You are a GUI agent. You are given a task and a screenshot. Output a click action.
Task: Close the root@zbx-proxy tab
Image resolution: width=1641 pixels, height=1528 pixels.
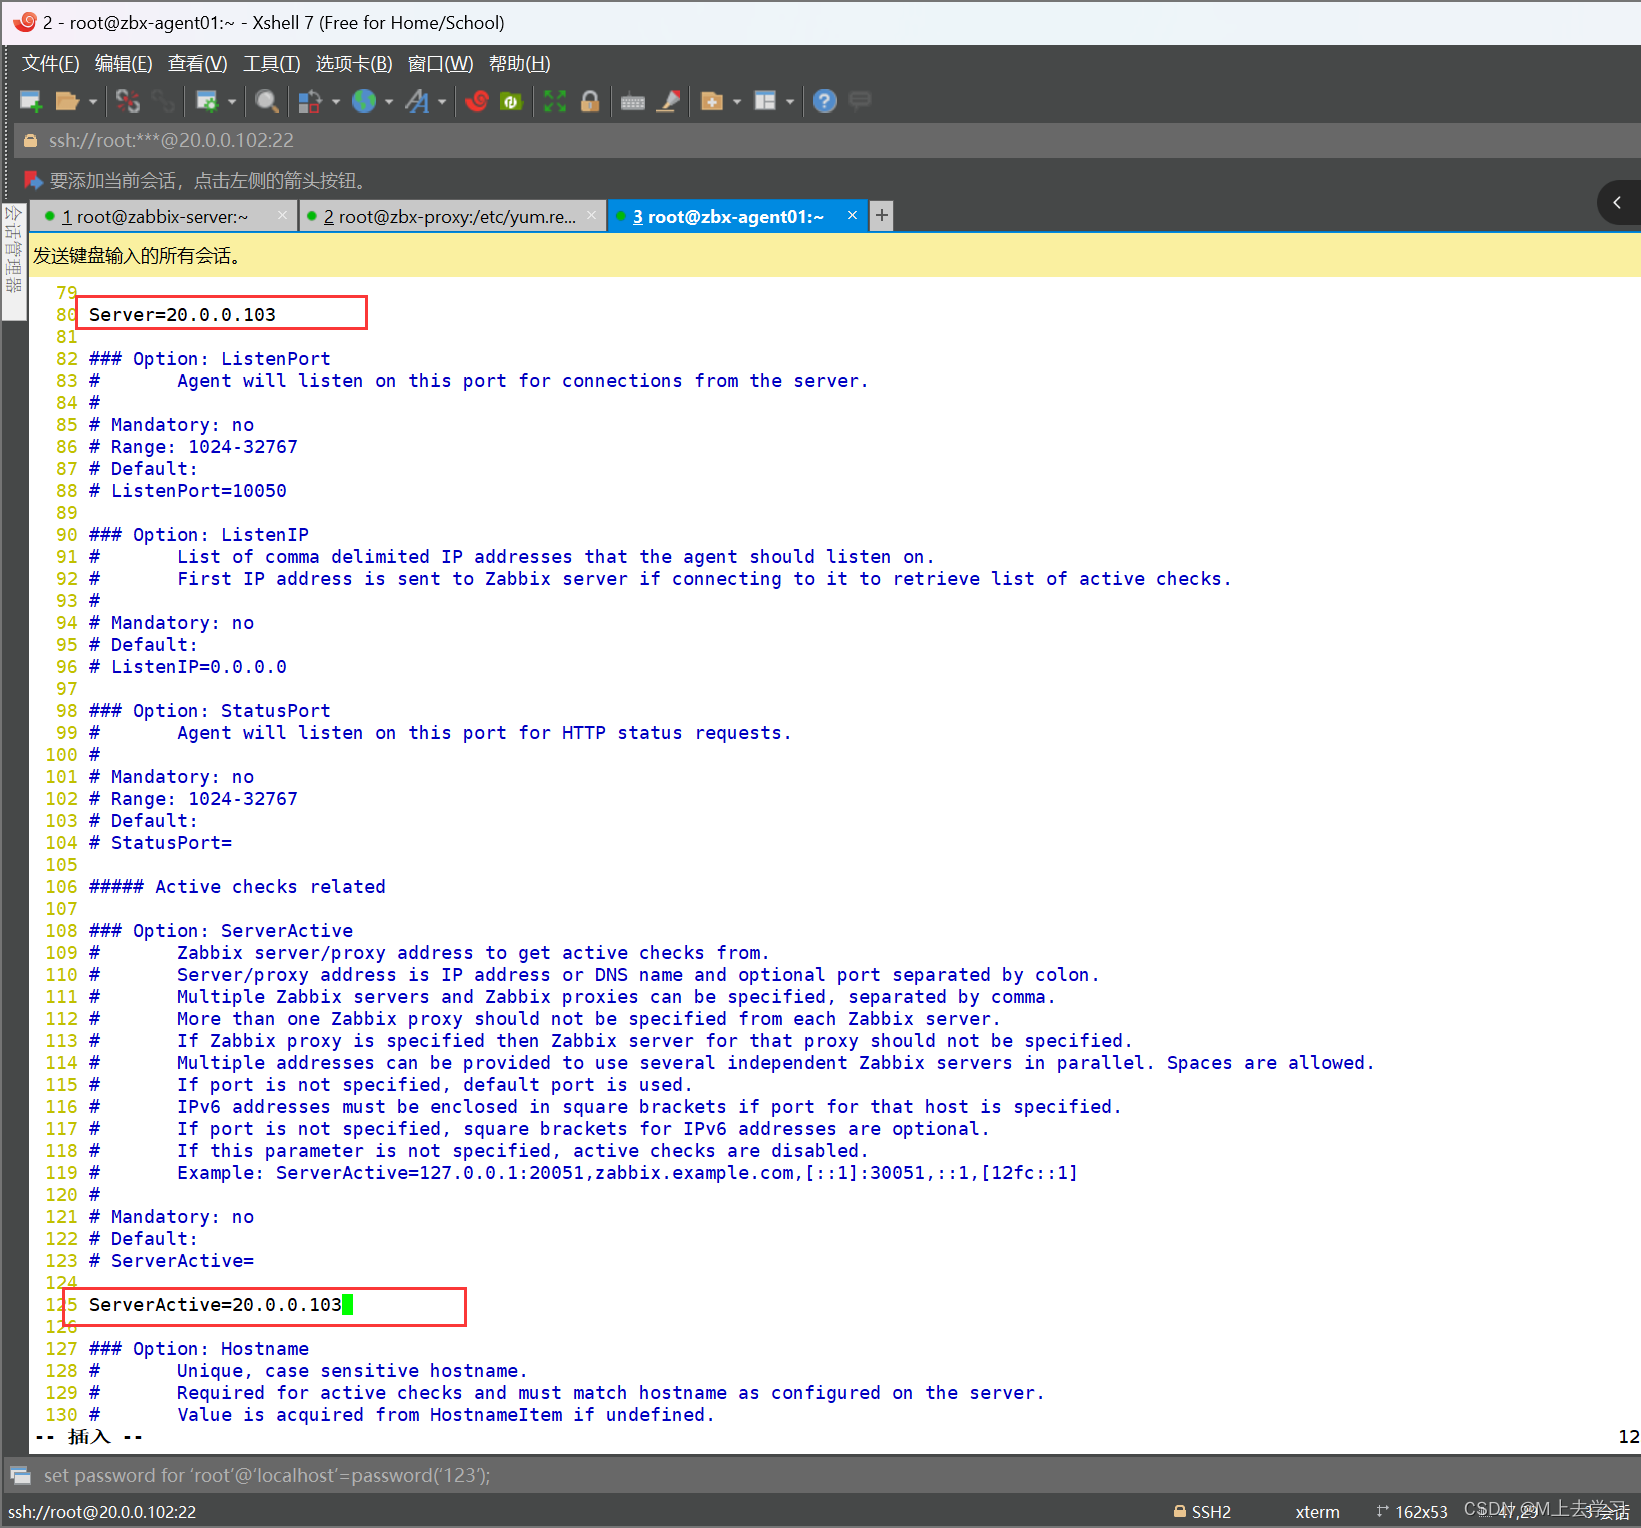[591, 215]
